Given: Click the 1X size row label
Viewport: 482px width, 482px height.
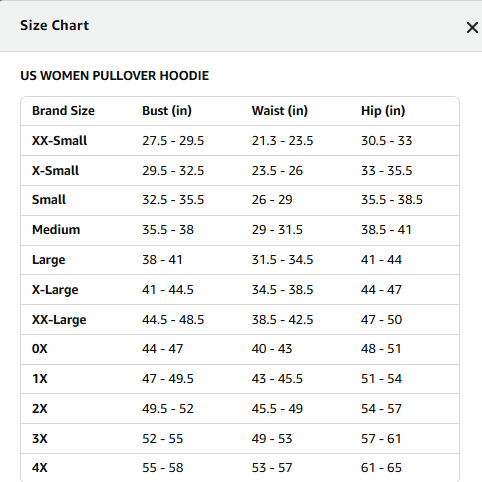Looking at the screenshot, I should pyautogui.click(x=40, y=379).
